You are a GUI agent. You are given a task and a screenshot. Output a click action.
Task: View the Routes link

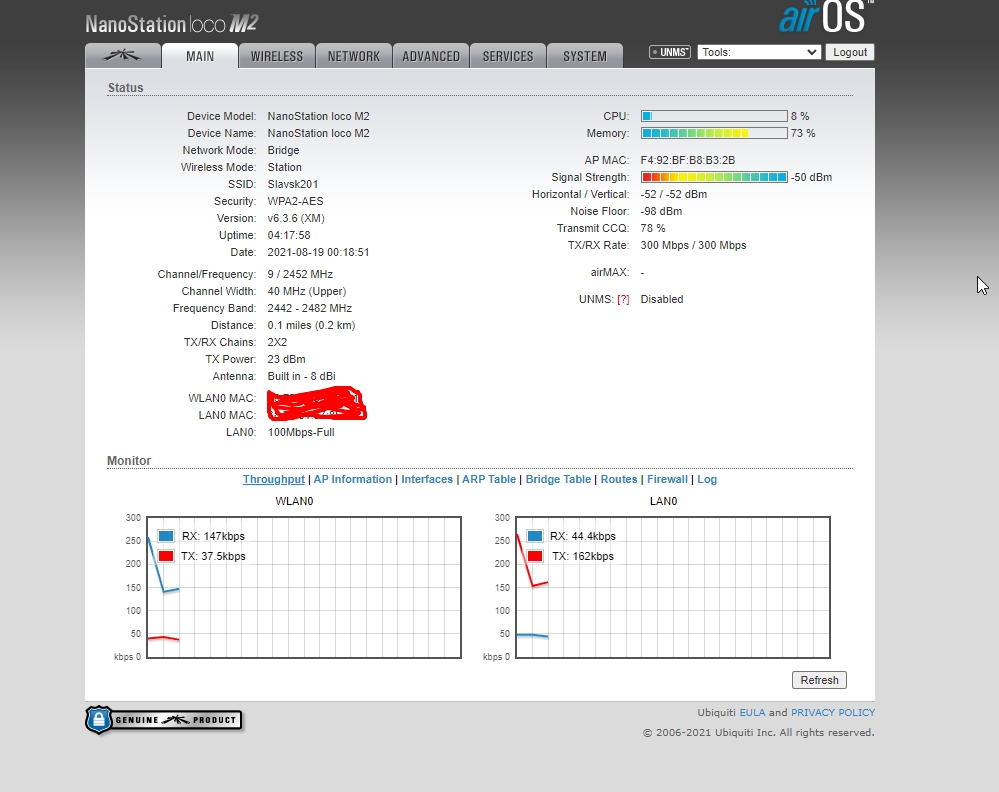pos(619,479)
